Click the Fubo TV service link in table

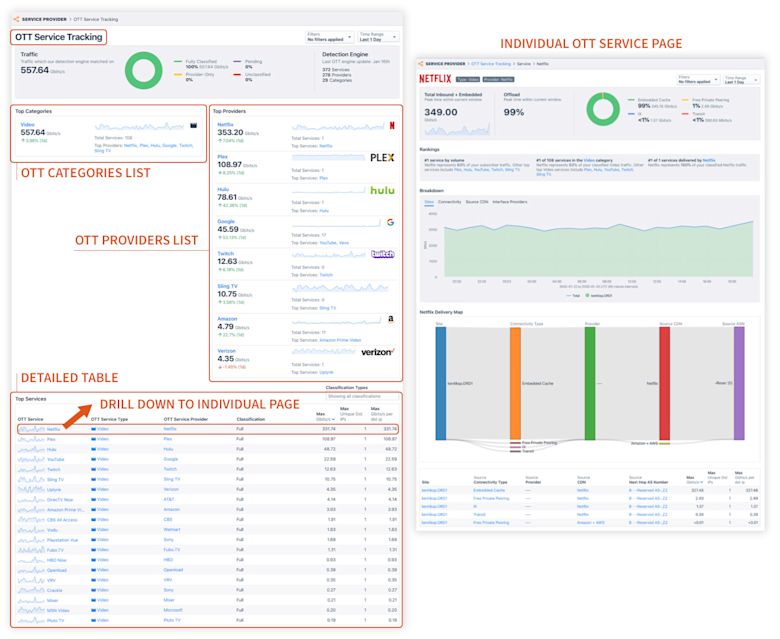(x=55, y=550)
